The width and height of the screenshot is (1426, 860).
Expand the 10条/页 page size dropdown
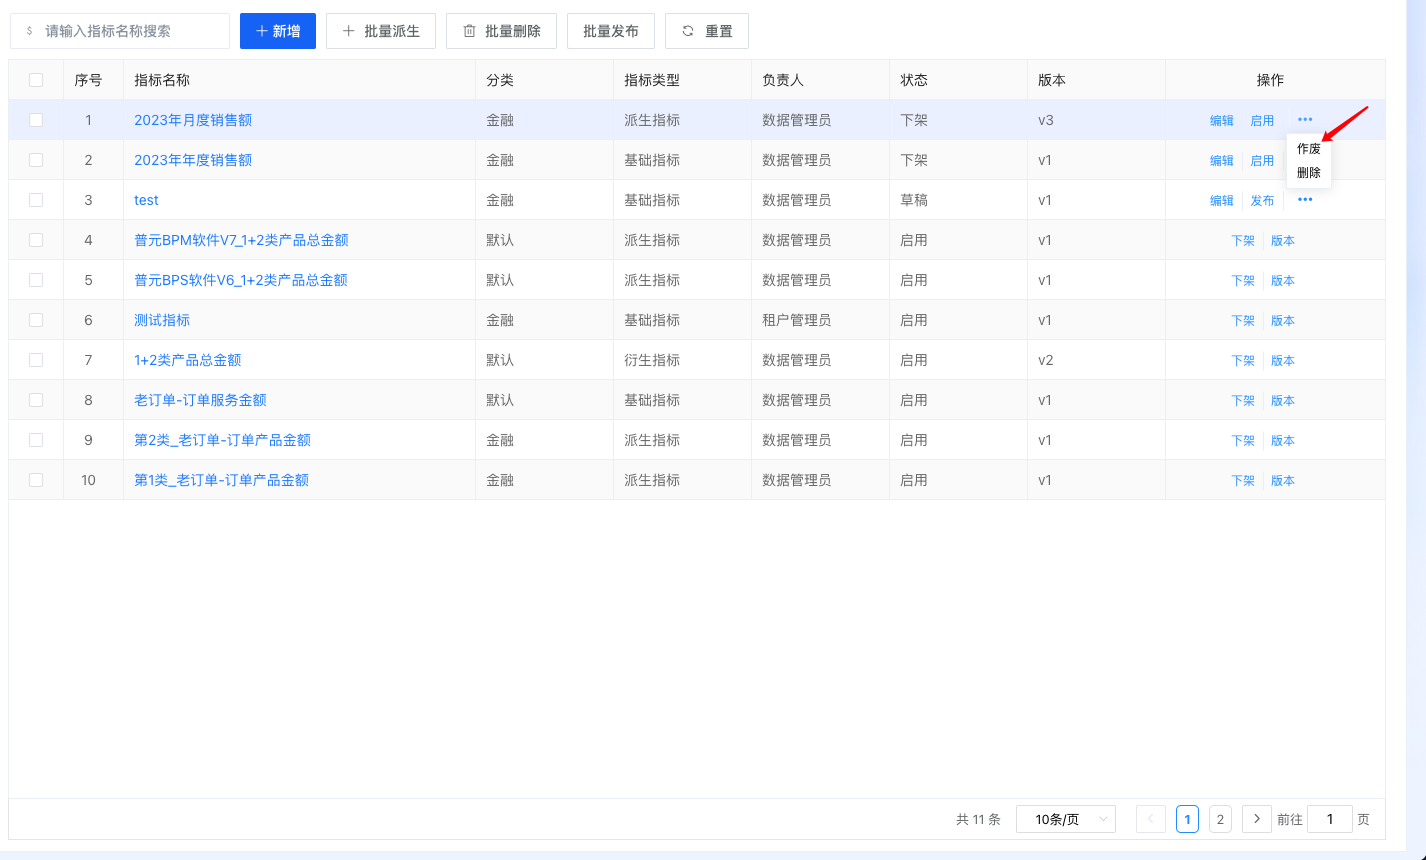coord(1065,819)
